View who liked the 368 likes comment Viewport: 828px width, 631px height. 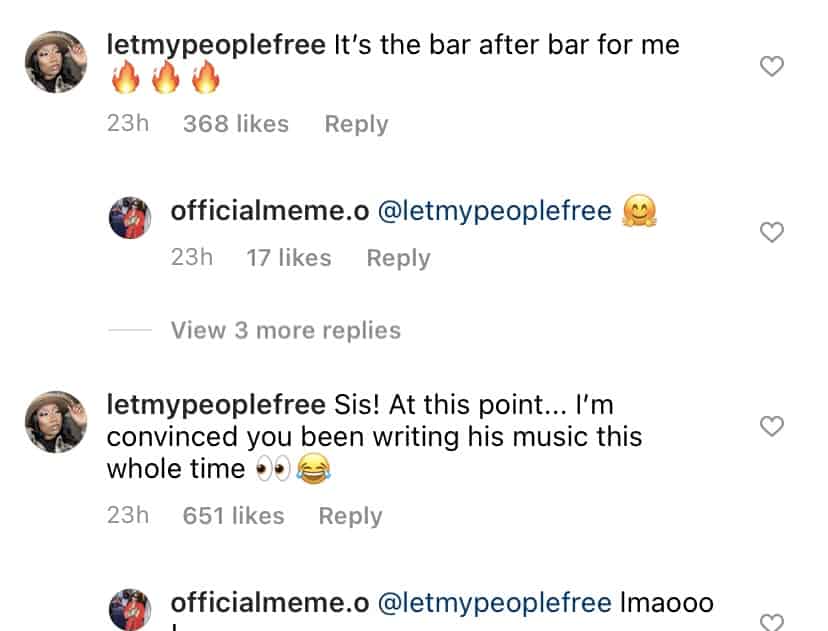click(235, 123)
